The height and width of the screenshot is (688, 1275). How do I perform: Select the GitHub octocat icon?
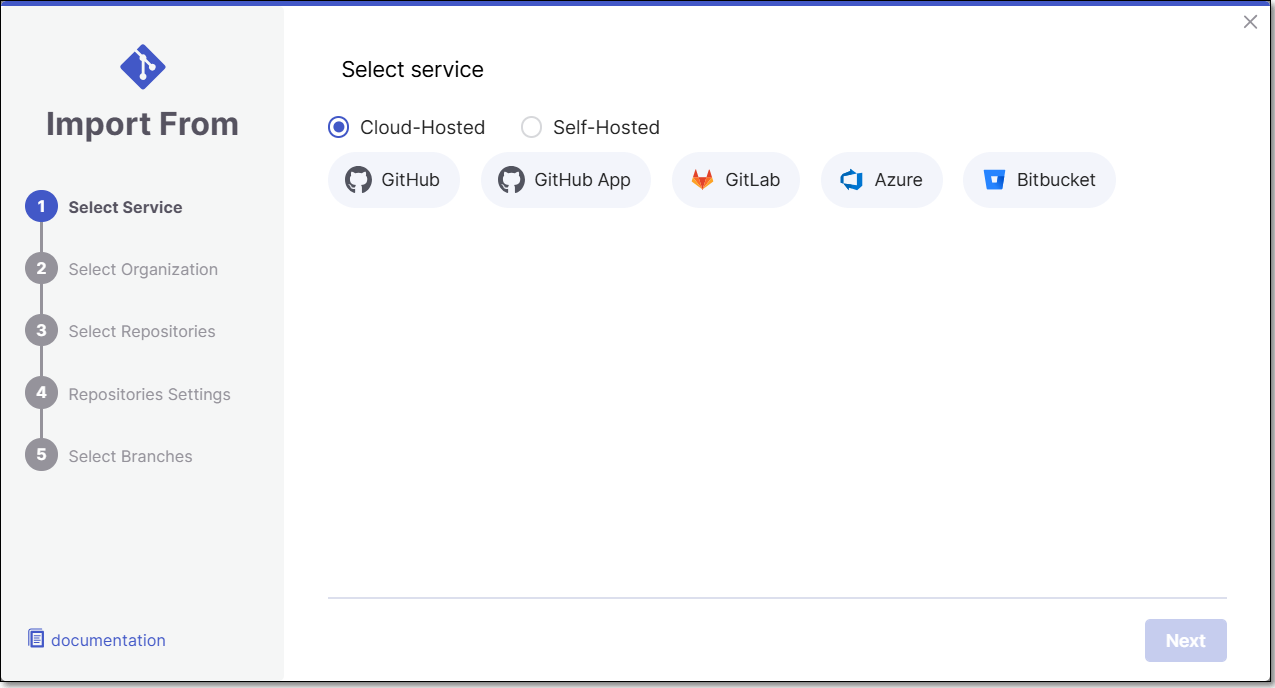point(358,180)
